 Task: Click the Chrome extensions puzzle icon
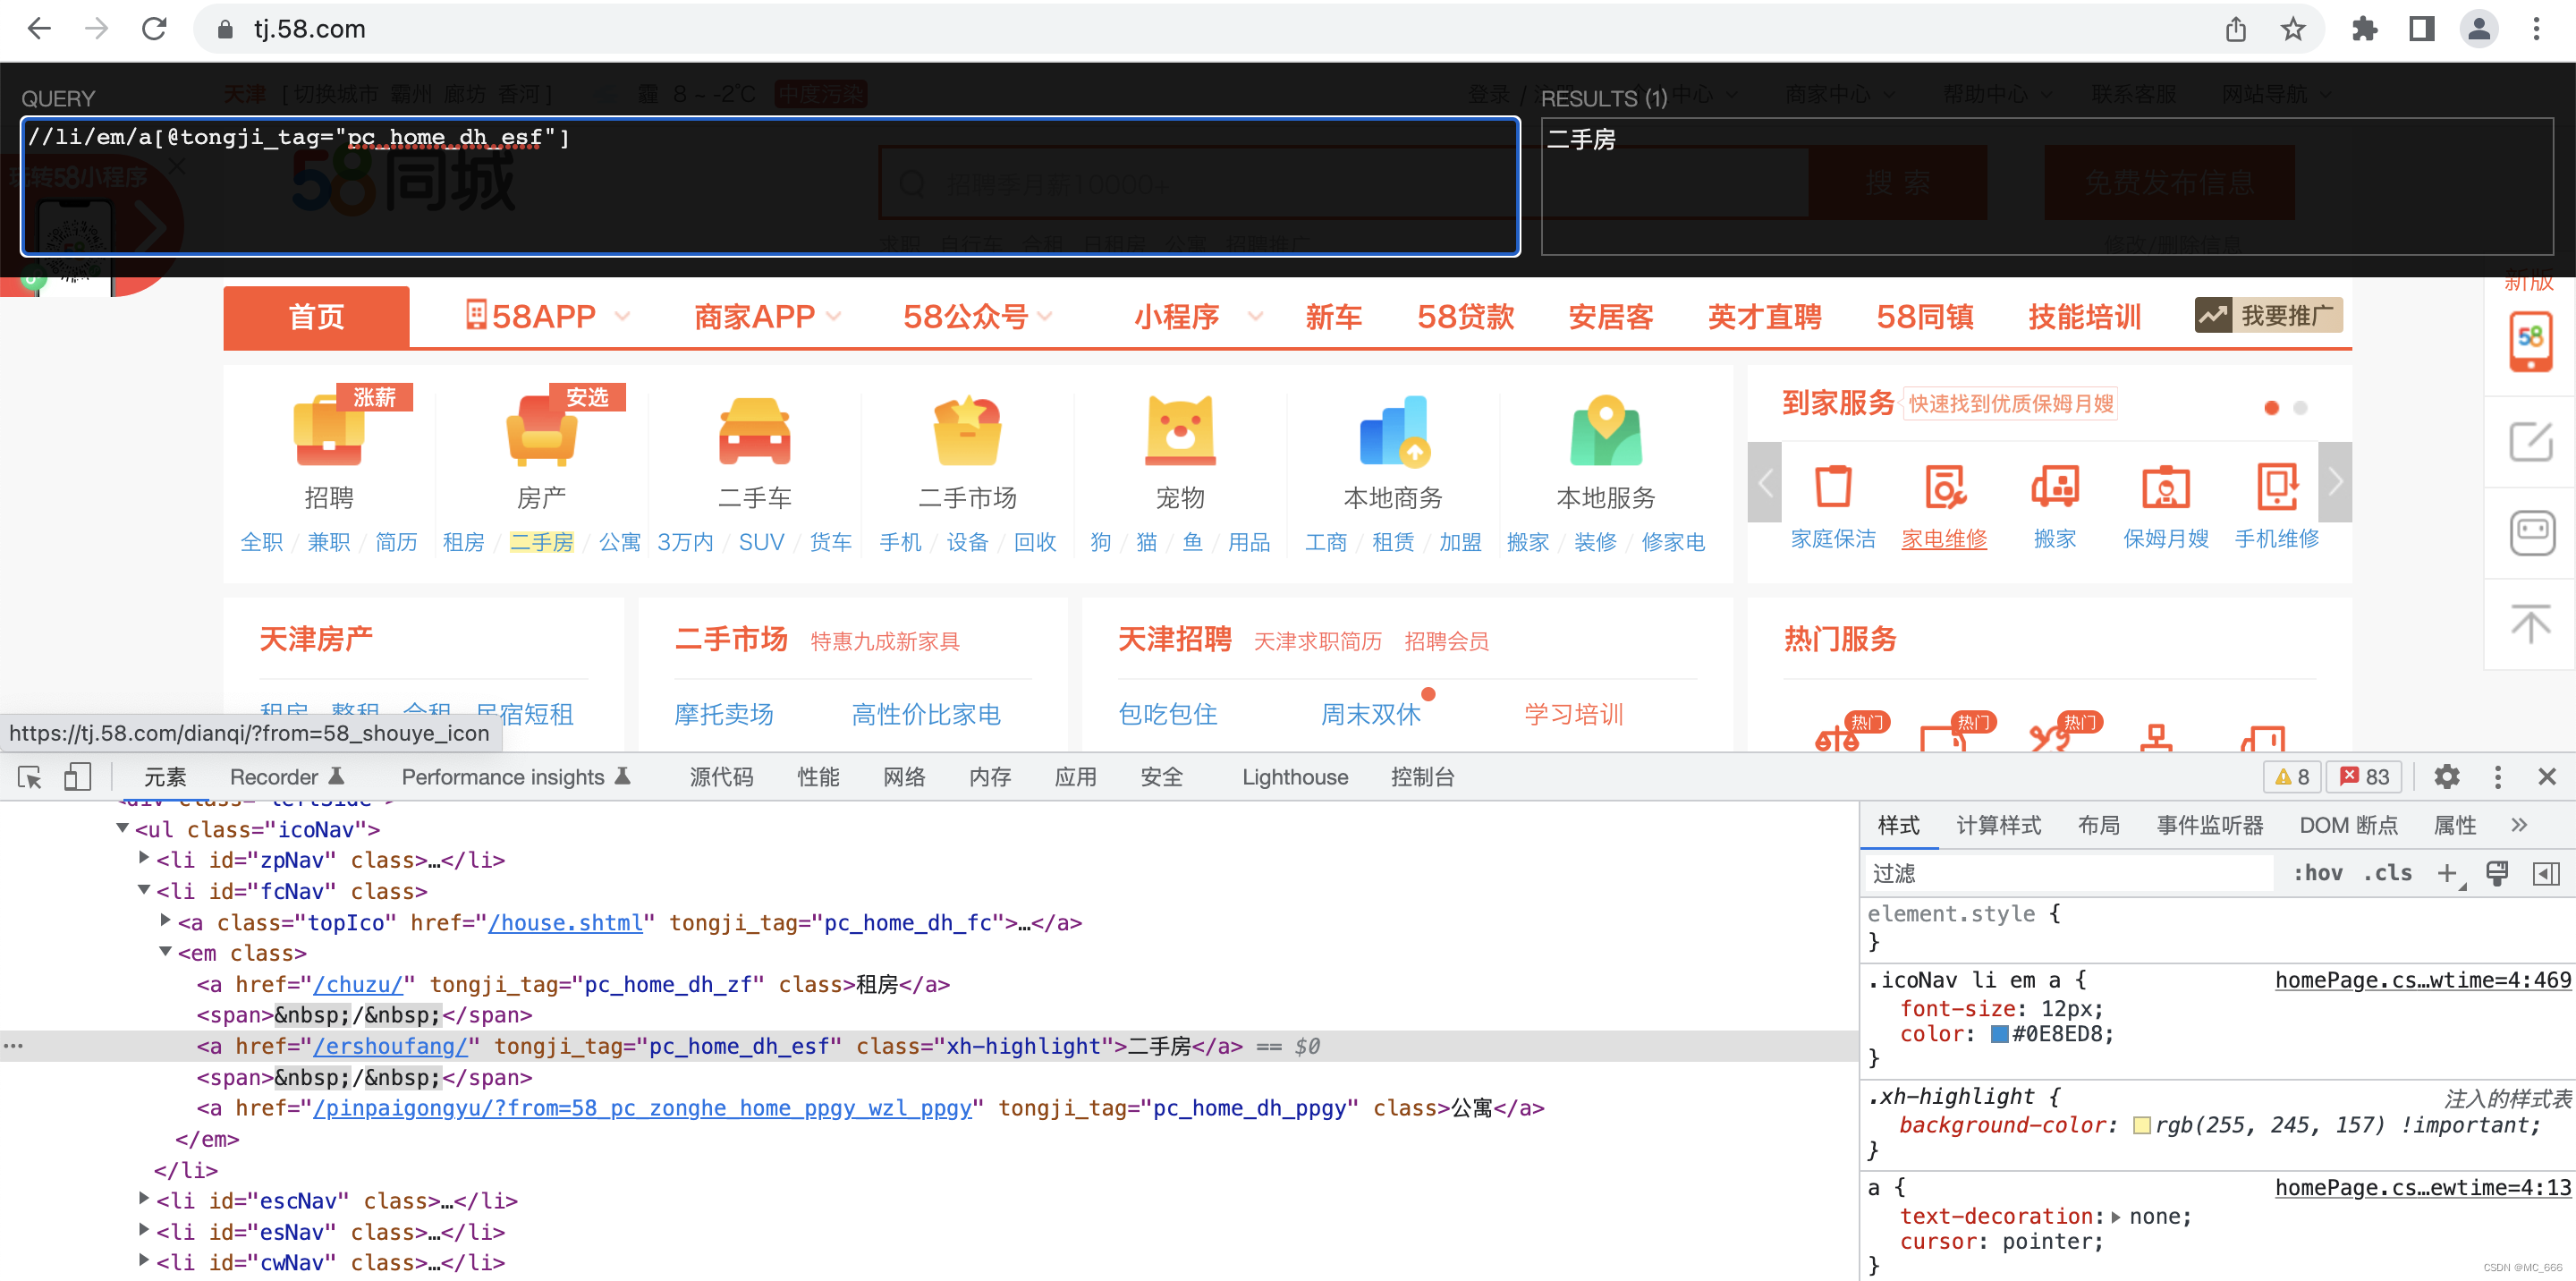coord(2364,29)
